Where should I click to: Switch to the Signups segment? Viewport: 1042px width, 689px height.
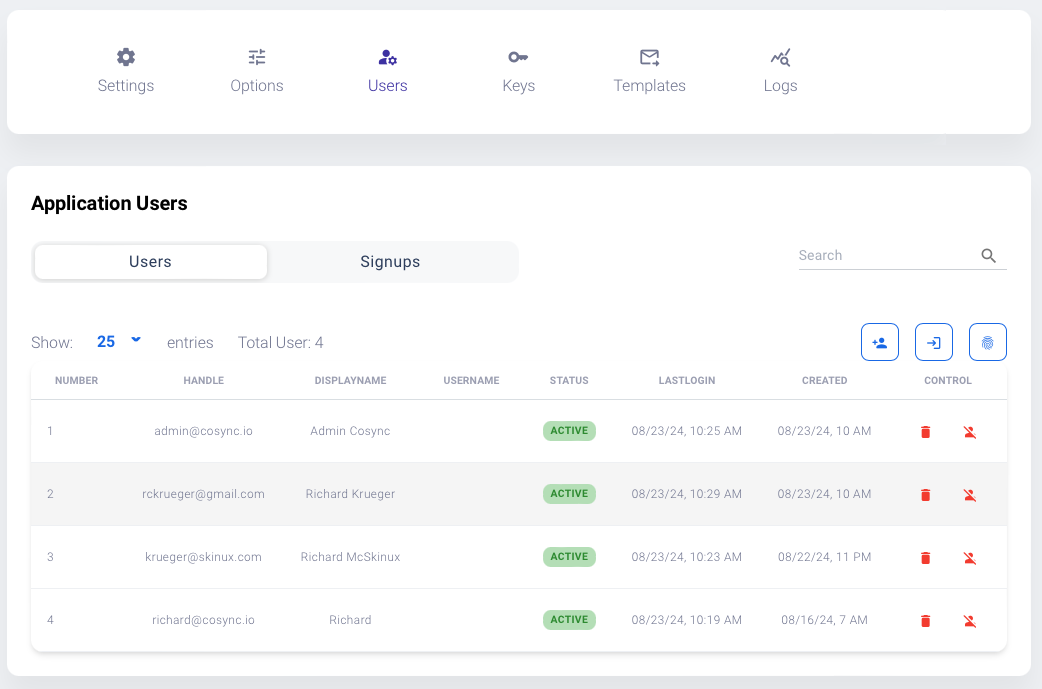pos(390,262)
